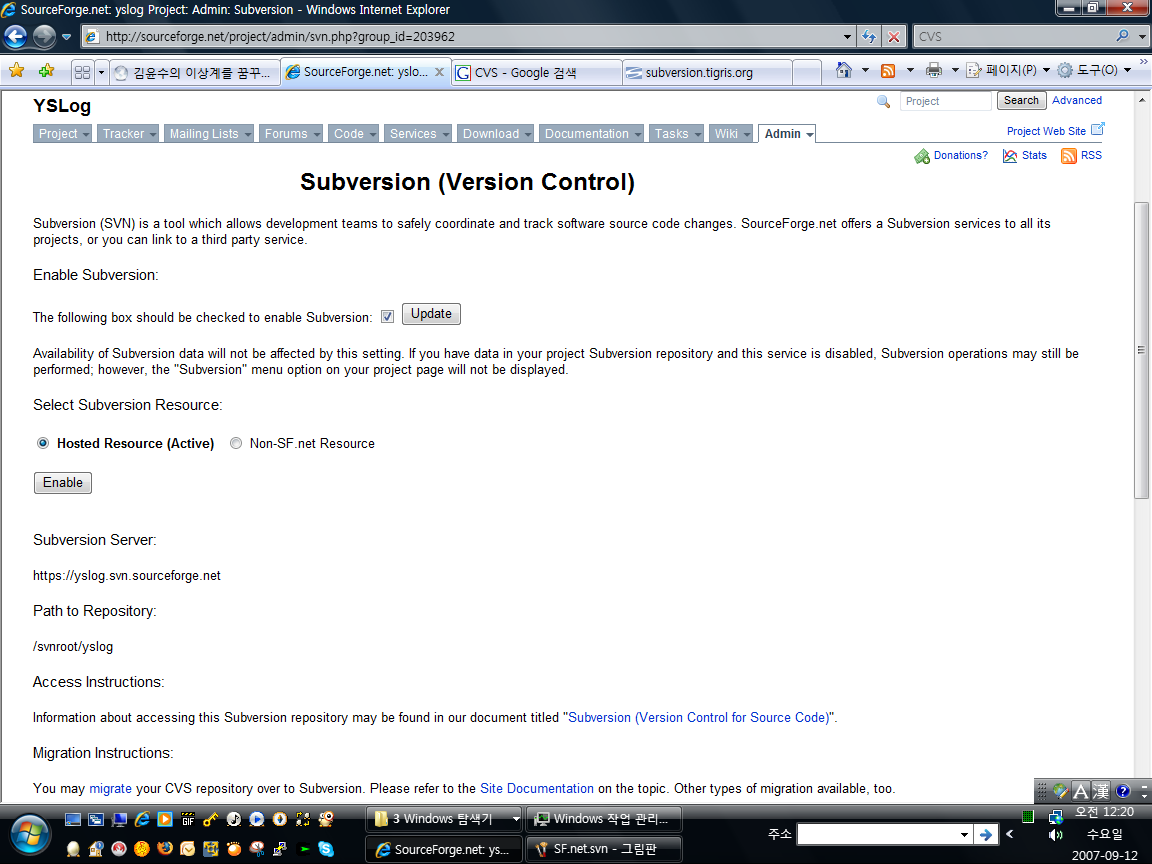Select the Hosted Resource (Active) radio button

(x=43, y=443)
